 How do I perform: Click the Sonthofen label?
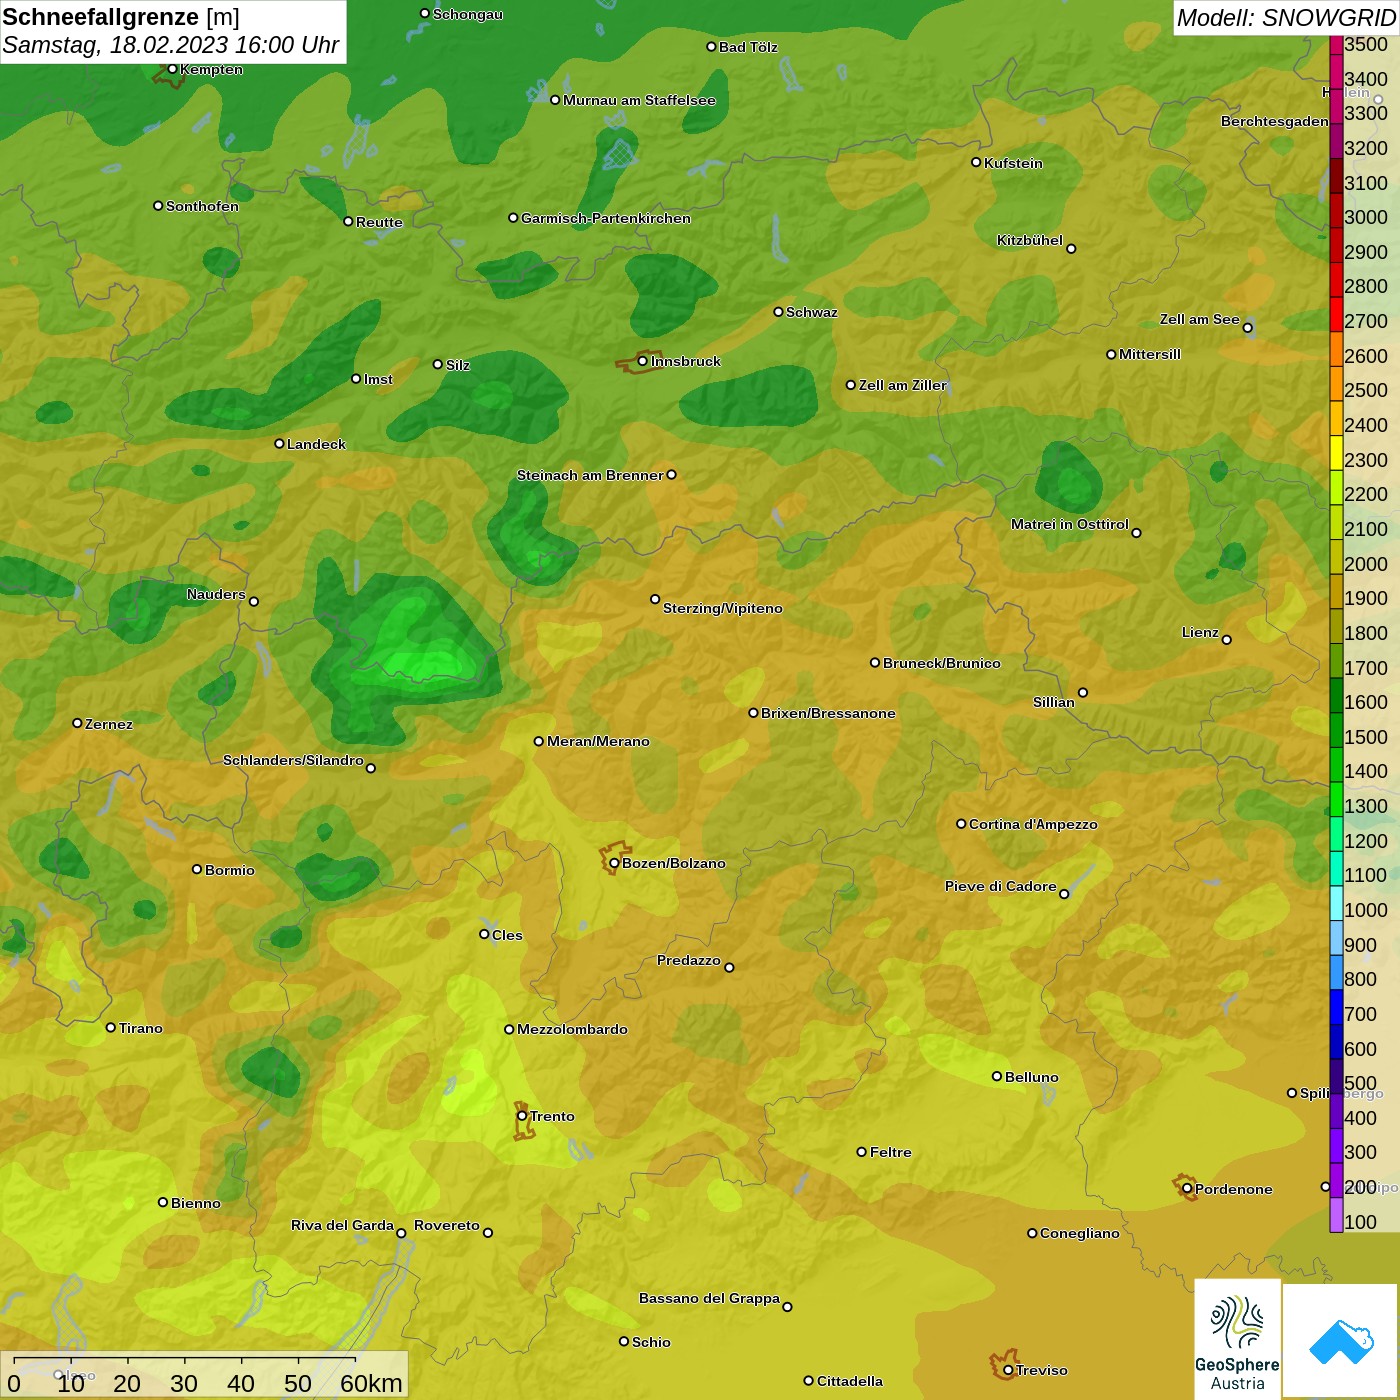click(x=203, y=206)
